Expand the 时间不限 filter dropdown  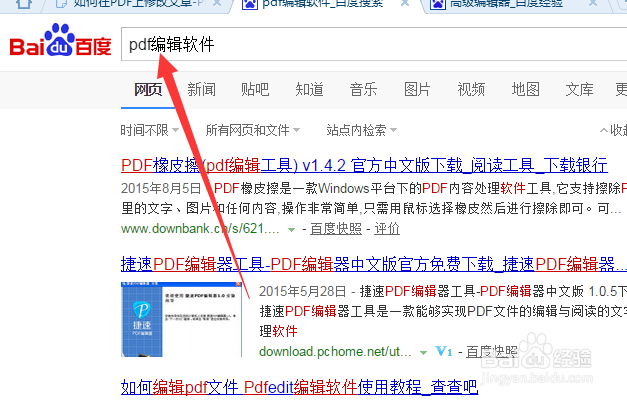tap(150, 130)
